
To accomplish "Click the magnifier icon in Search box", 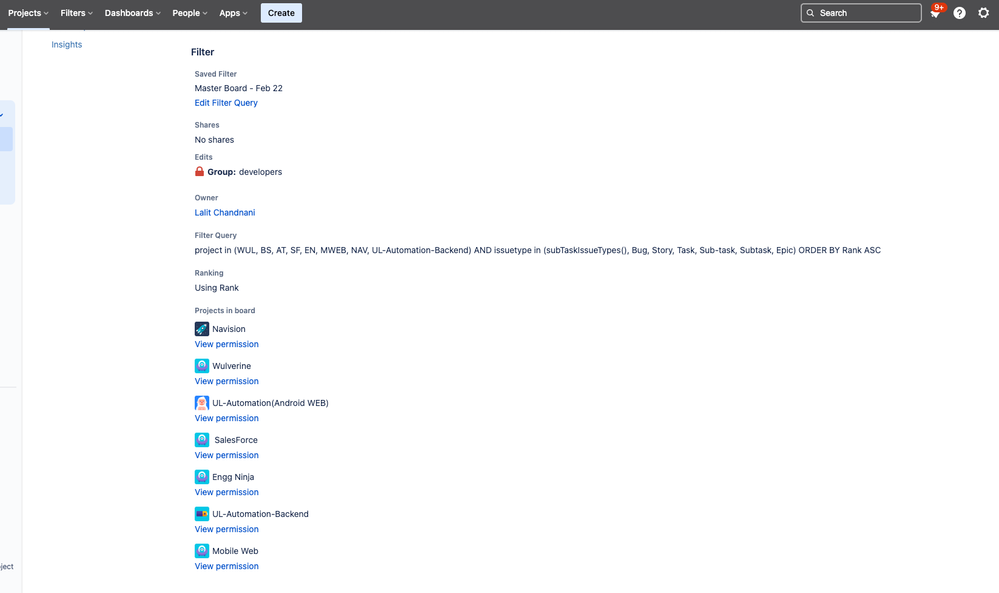I will tap(810, 13).
